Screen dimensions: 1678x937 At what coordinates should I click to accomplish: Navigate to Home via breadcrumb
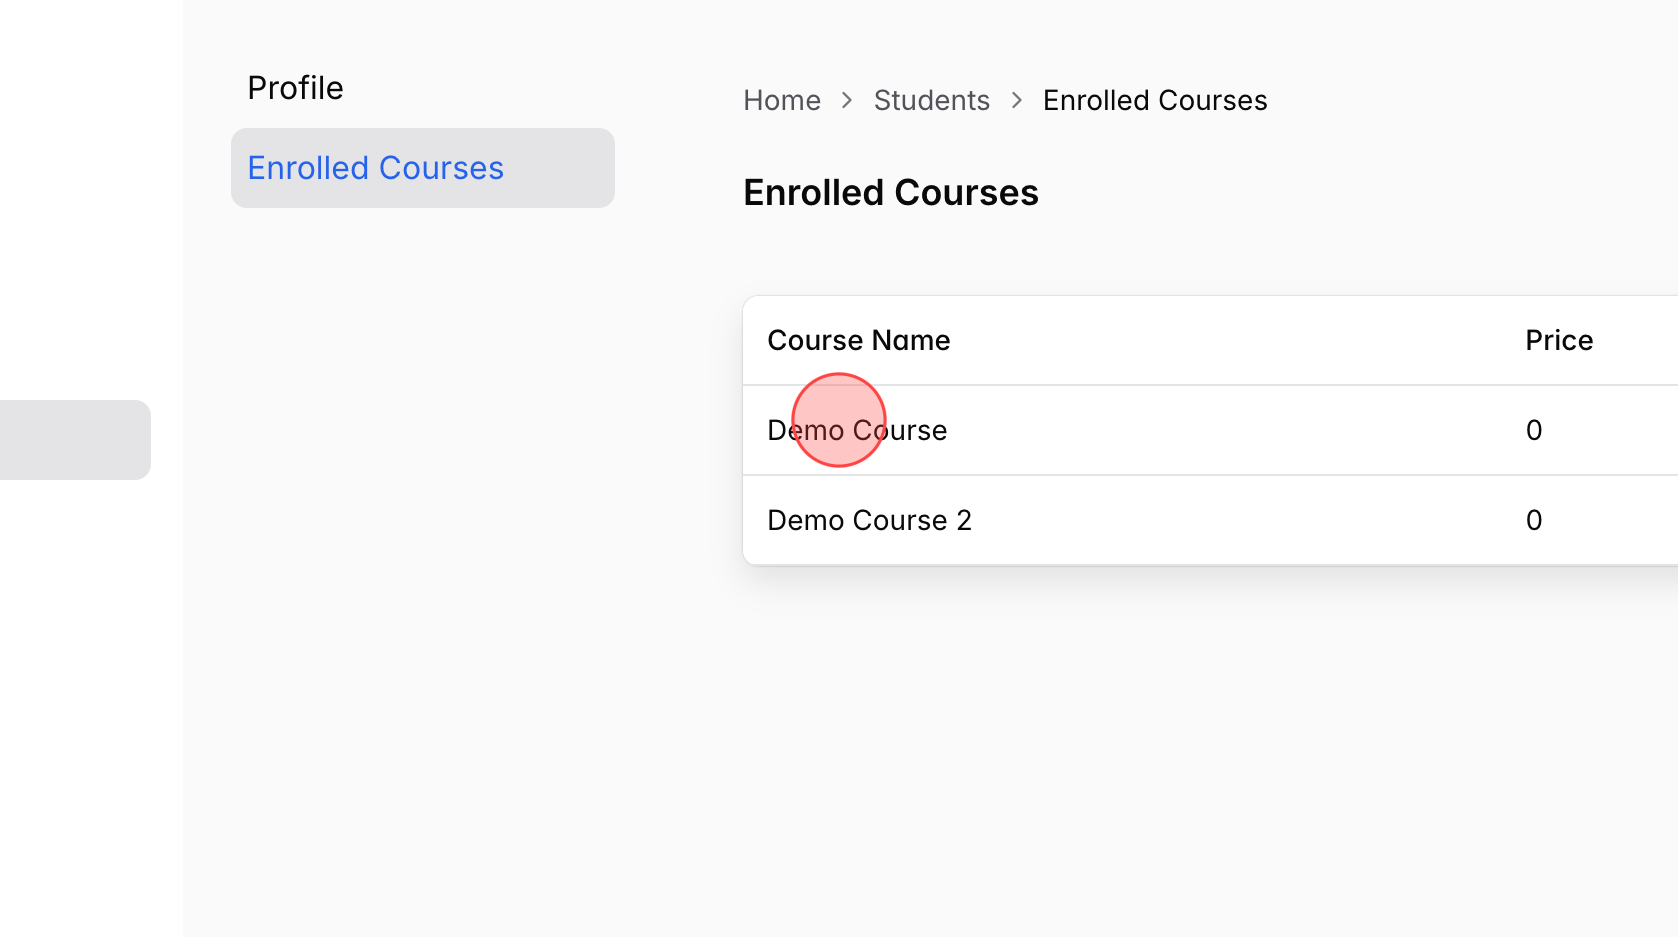782,100
